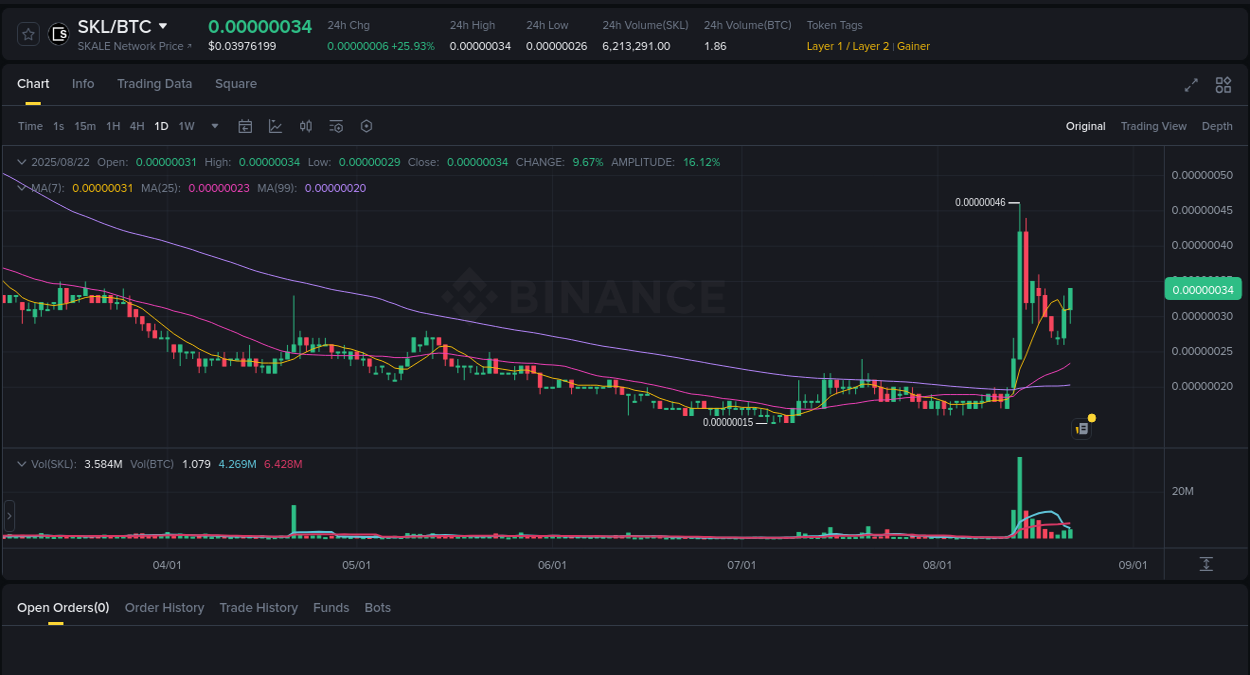Screen dimensions: 1250x675
Task: Click the 24h Volume(SKL) value 6,213,291.00
Action: pyautogui.click(x=636, y=46)
